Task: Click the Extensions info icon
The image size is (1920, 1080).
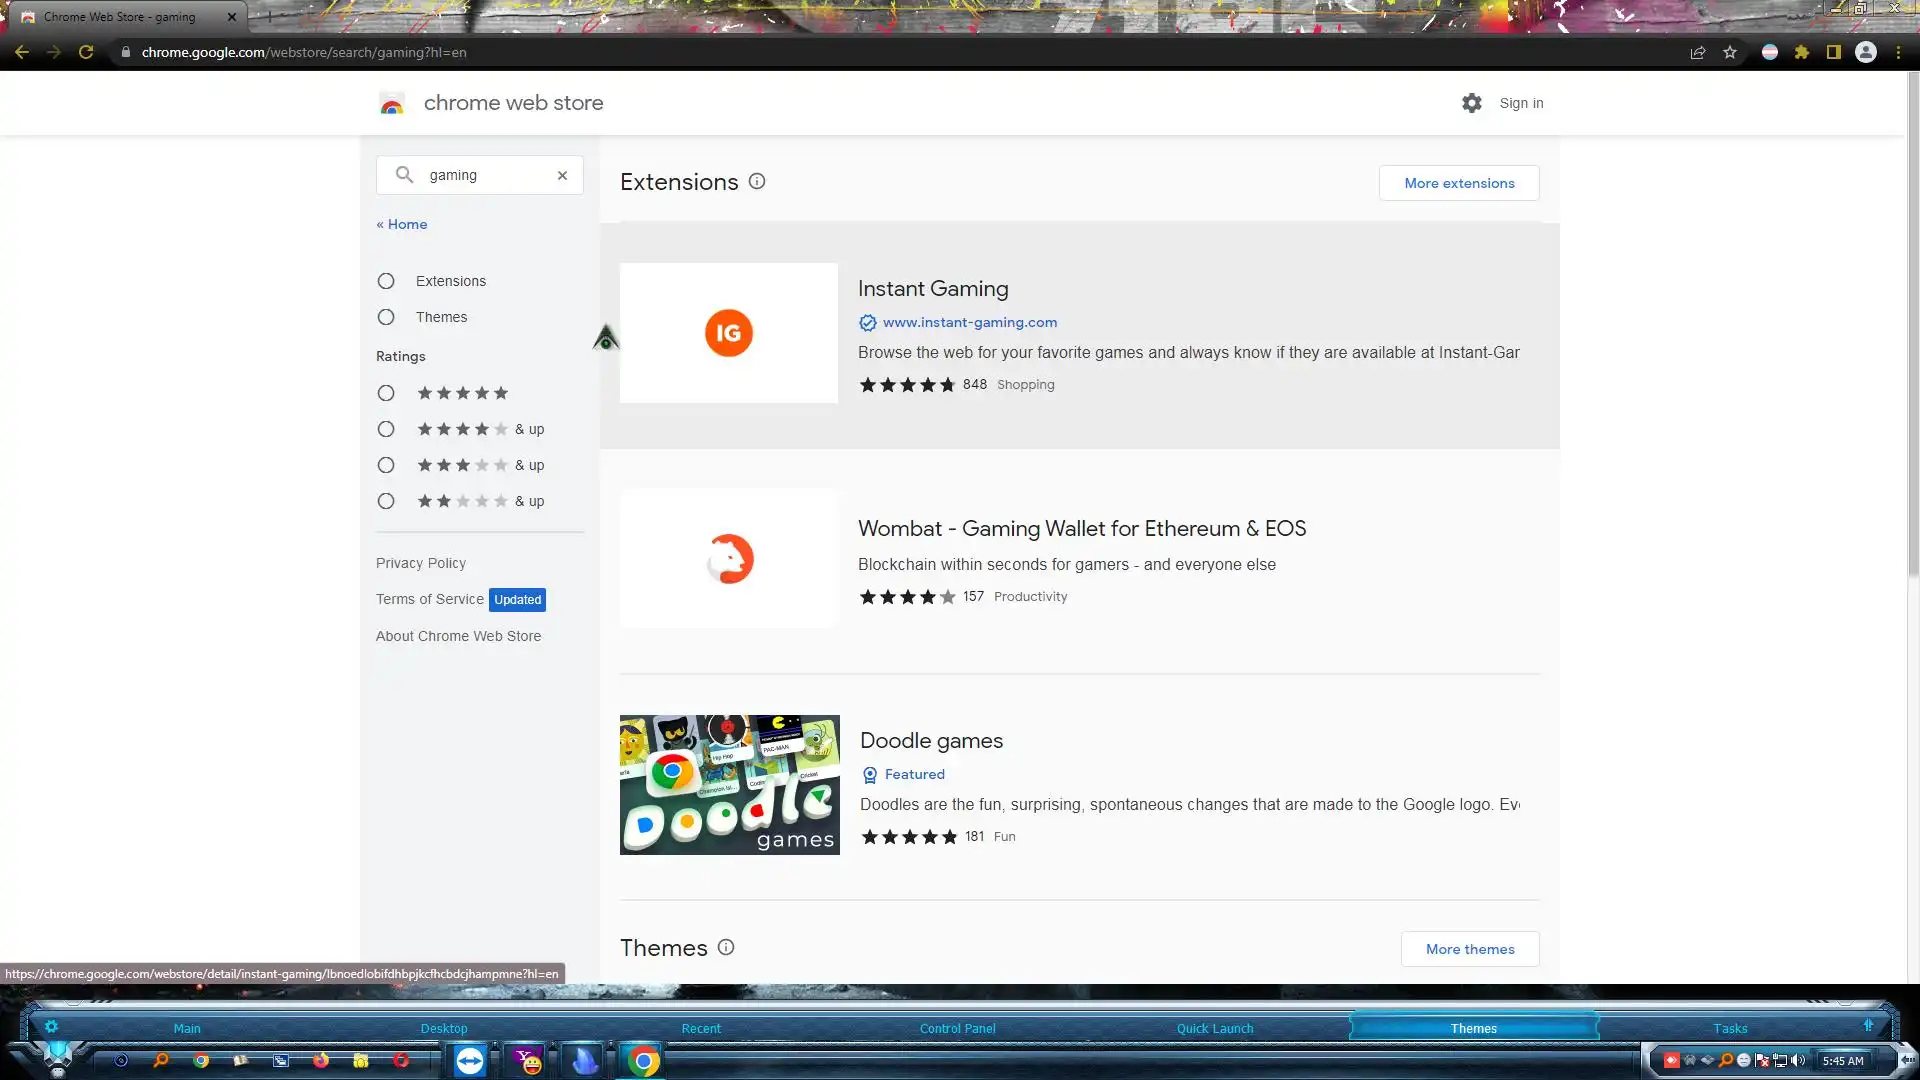Action: tap(757, 181)
